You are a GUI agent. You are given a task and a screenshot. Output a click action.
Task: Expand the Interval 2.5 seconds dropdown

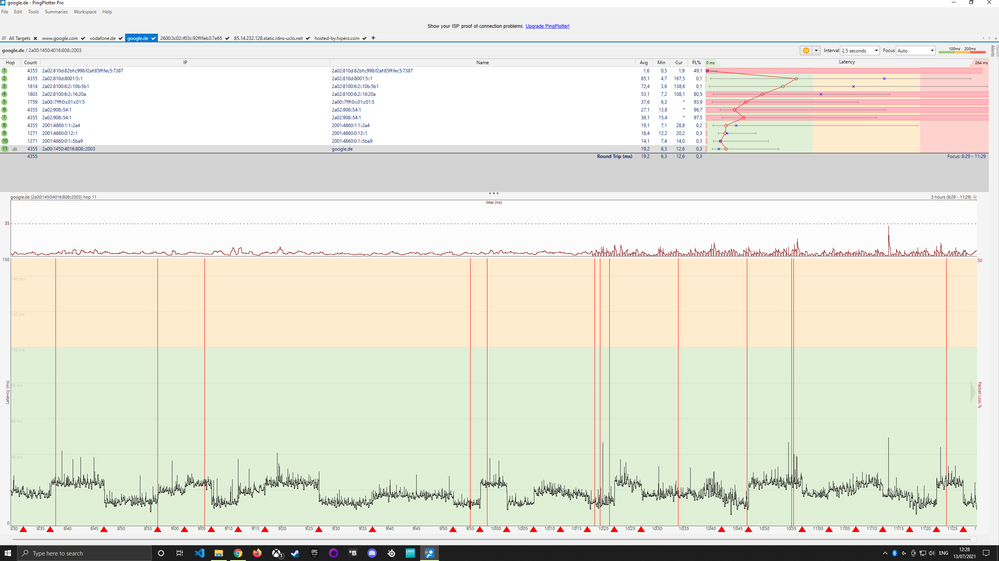coord(860,50)
